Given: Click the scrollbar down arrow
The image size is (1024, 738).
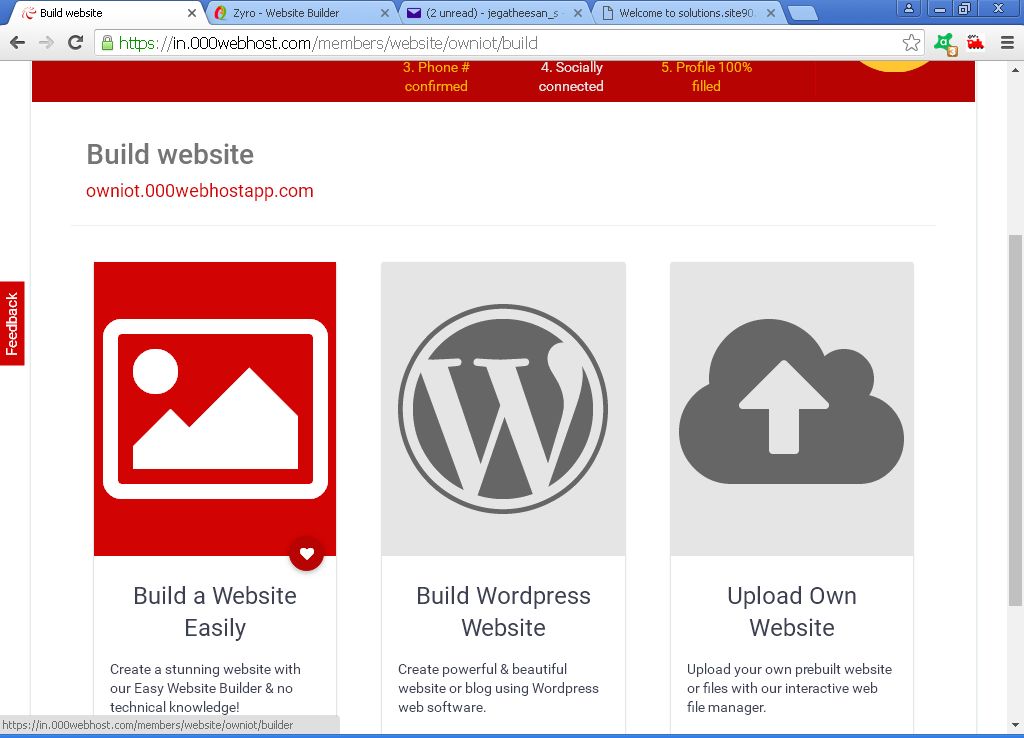Looking at the screenshot, I should click(1015, 725).
